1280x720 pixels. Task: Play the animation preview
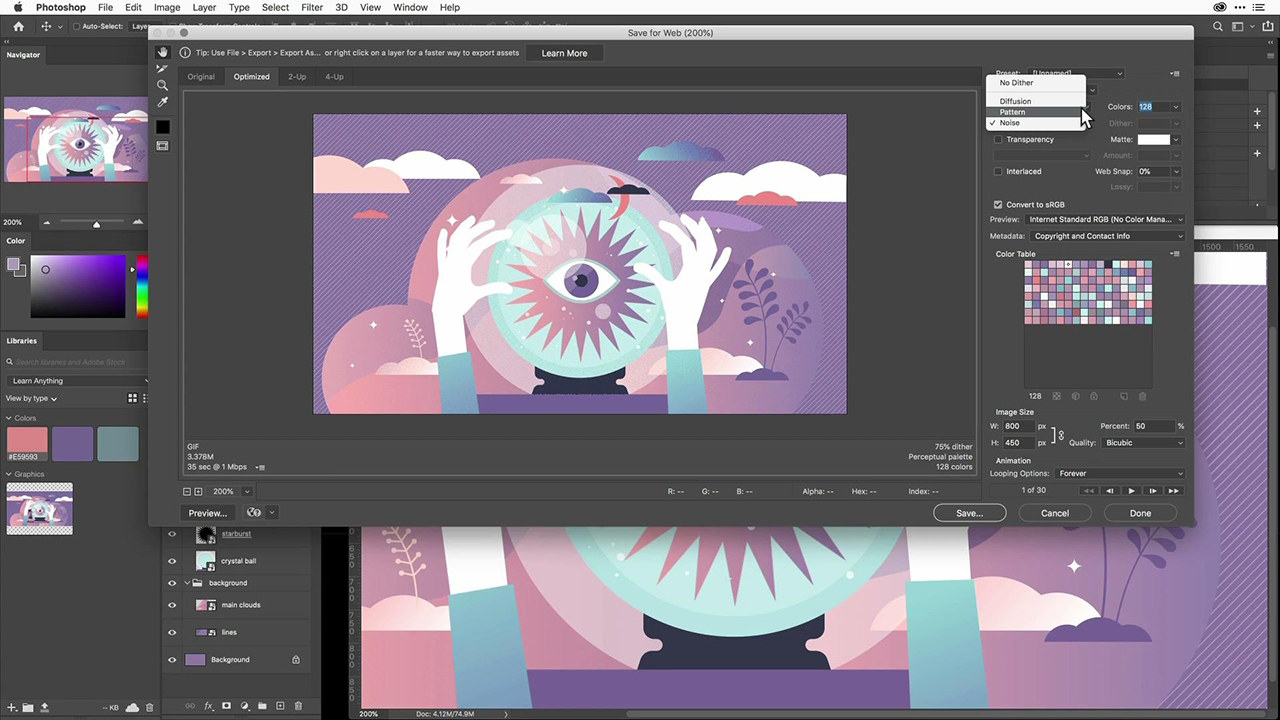click(x=1131, y=491)
